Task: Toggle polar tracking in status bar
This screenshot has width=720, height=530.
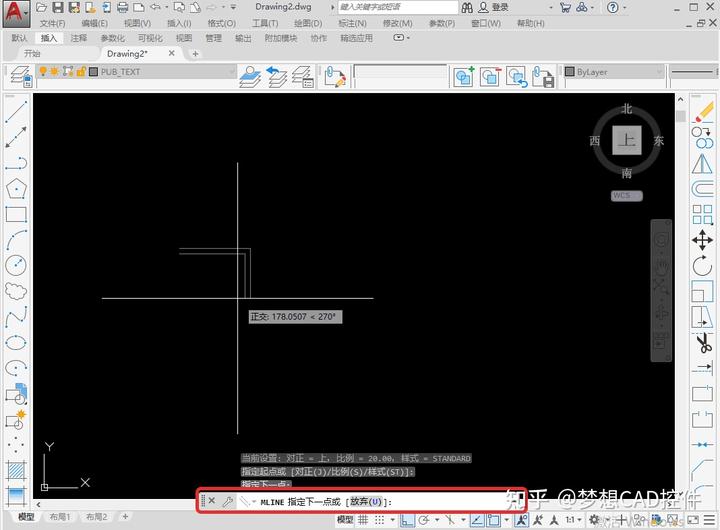Action: 424,520
